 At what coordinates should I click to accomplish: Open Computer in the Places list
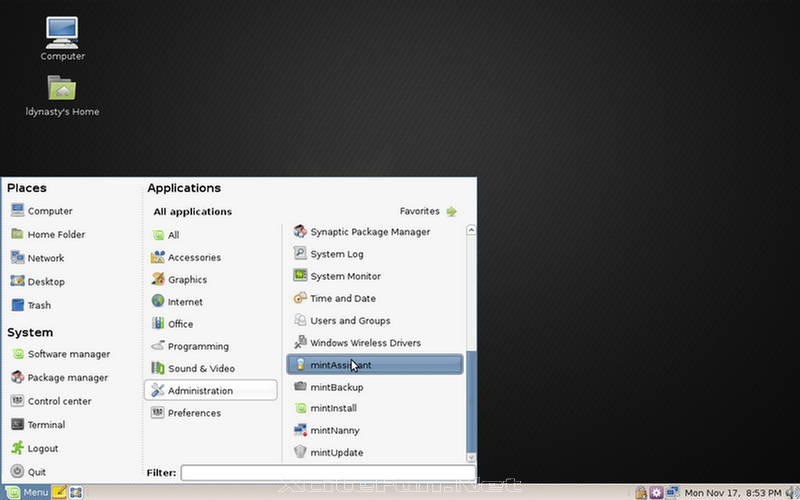coord(41,211)
